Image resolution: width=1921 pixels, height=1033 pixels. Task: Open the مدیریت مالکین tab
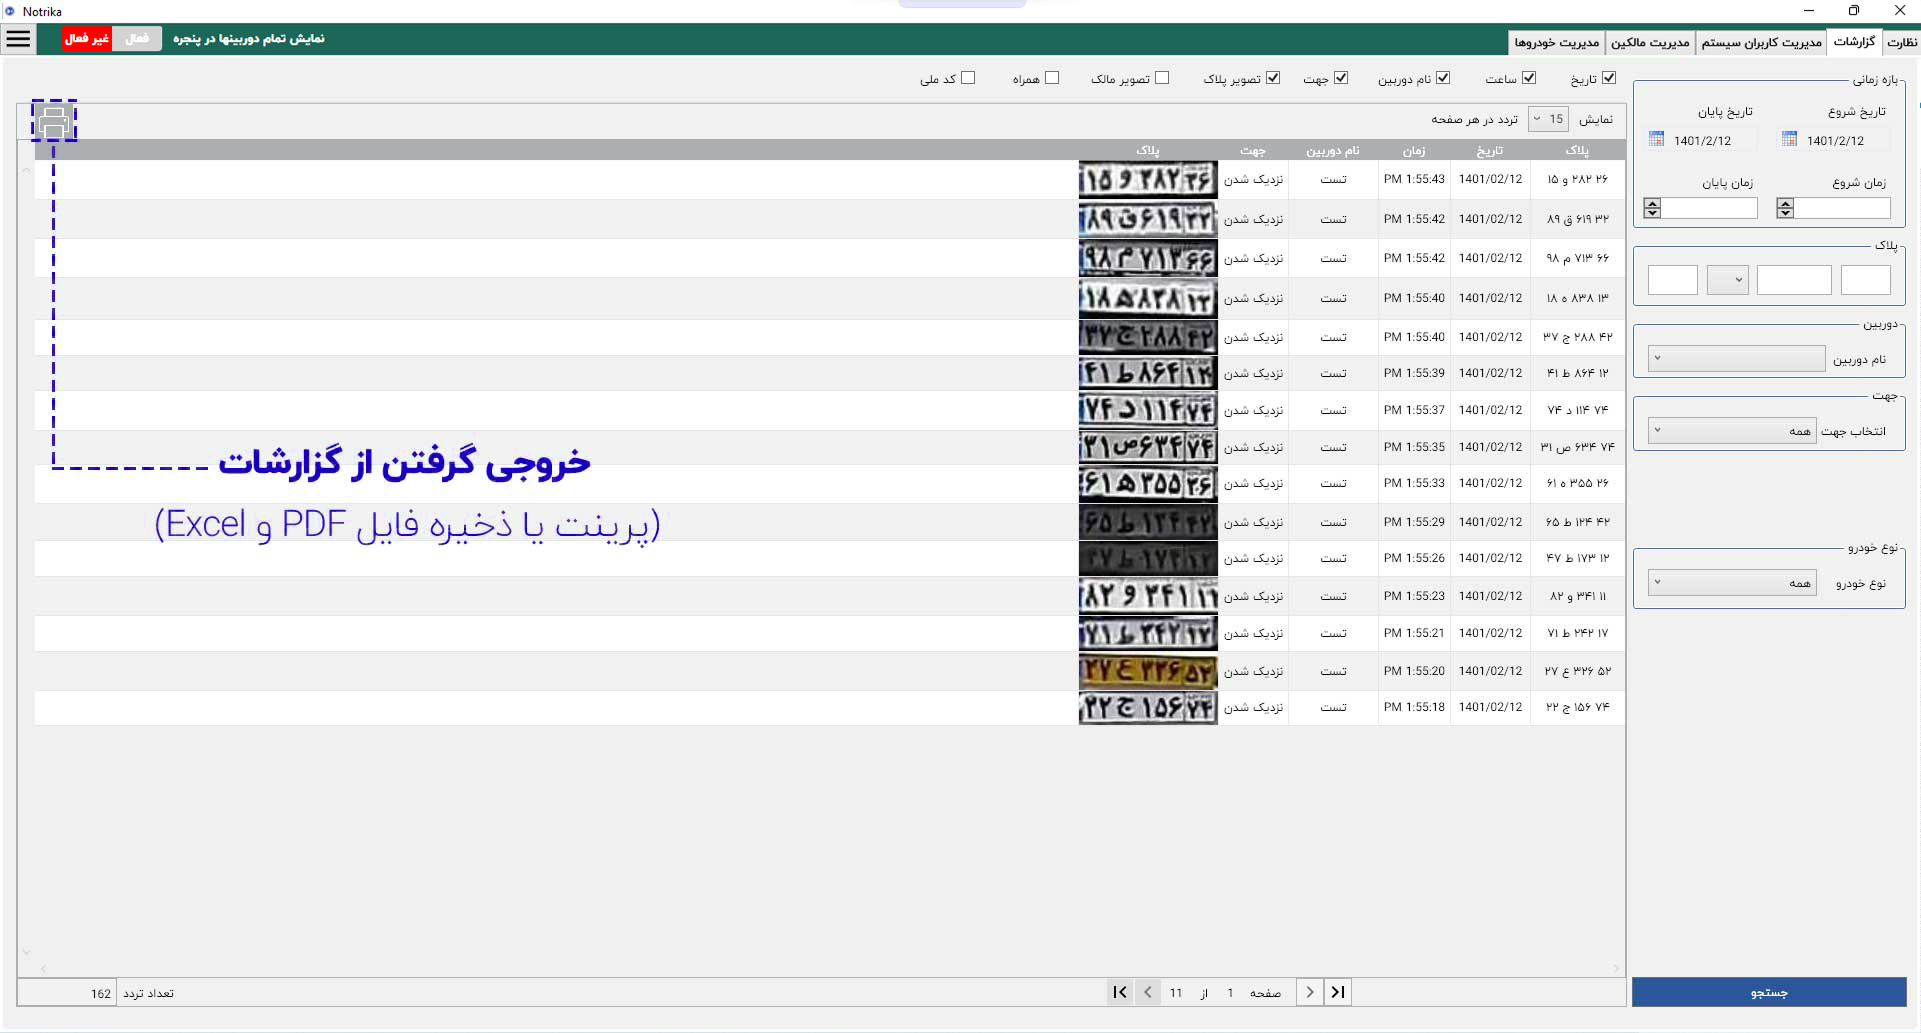1650,42
